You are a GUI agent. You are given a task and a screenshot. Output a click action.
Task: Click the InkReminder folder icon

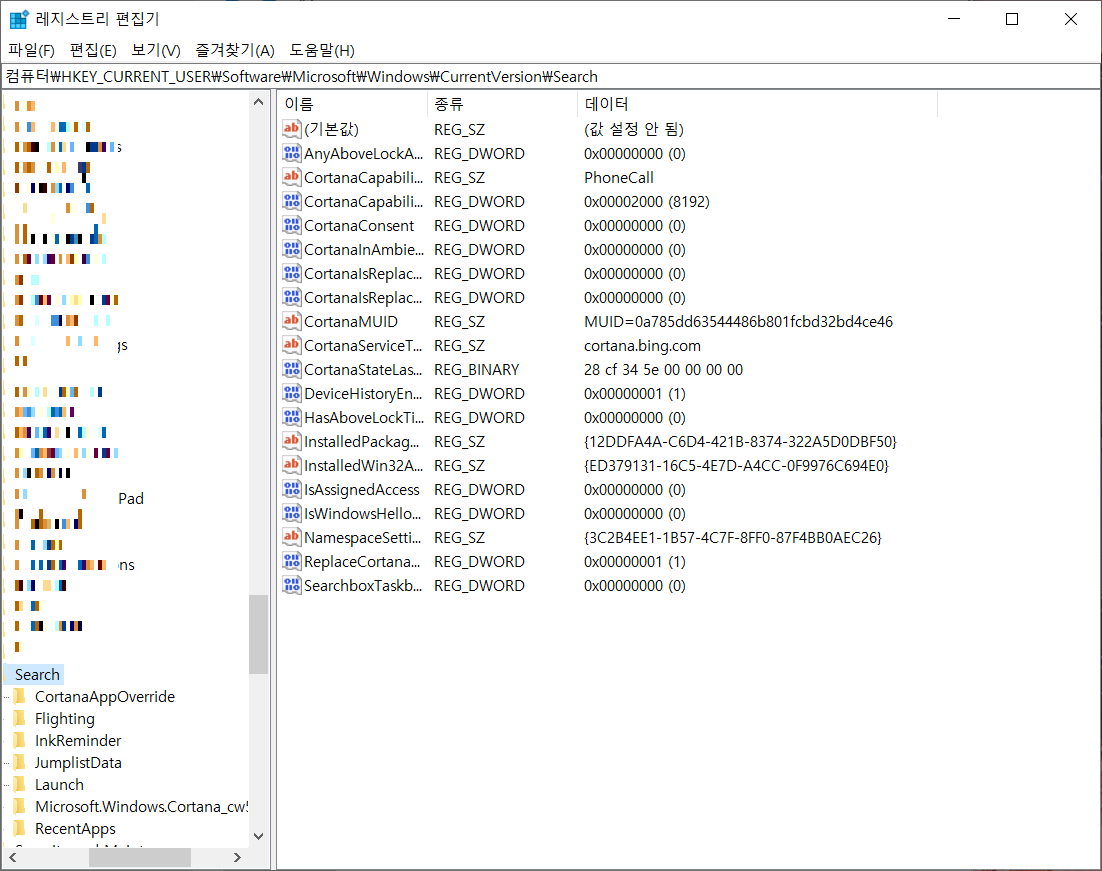pyautogui.click(x=20, y=740)
